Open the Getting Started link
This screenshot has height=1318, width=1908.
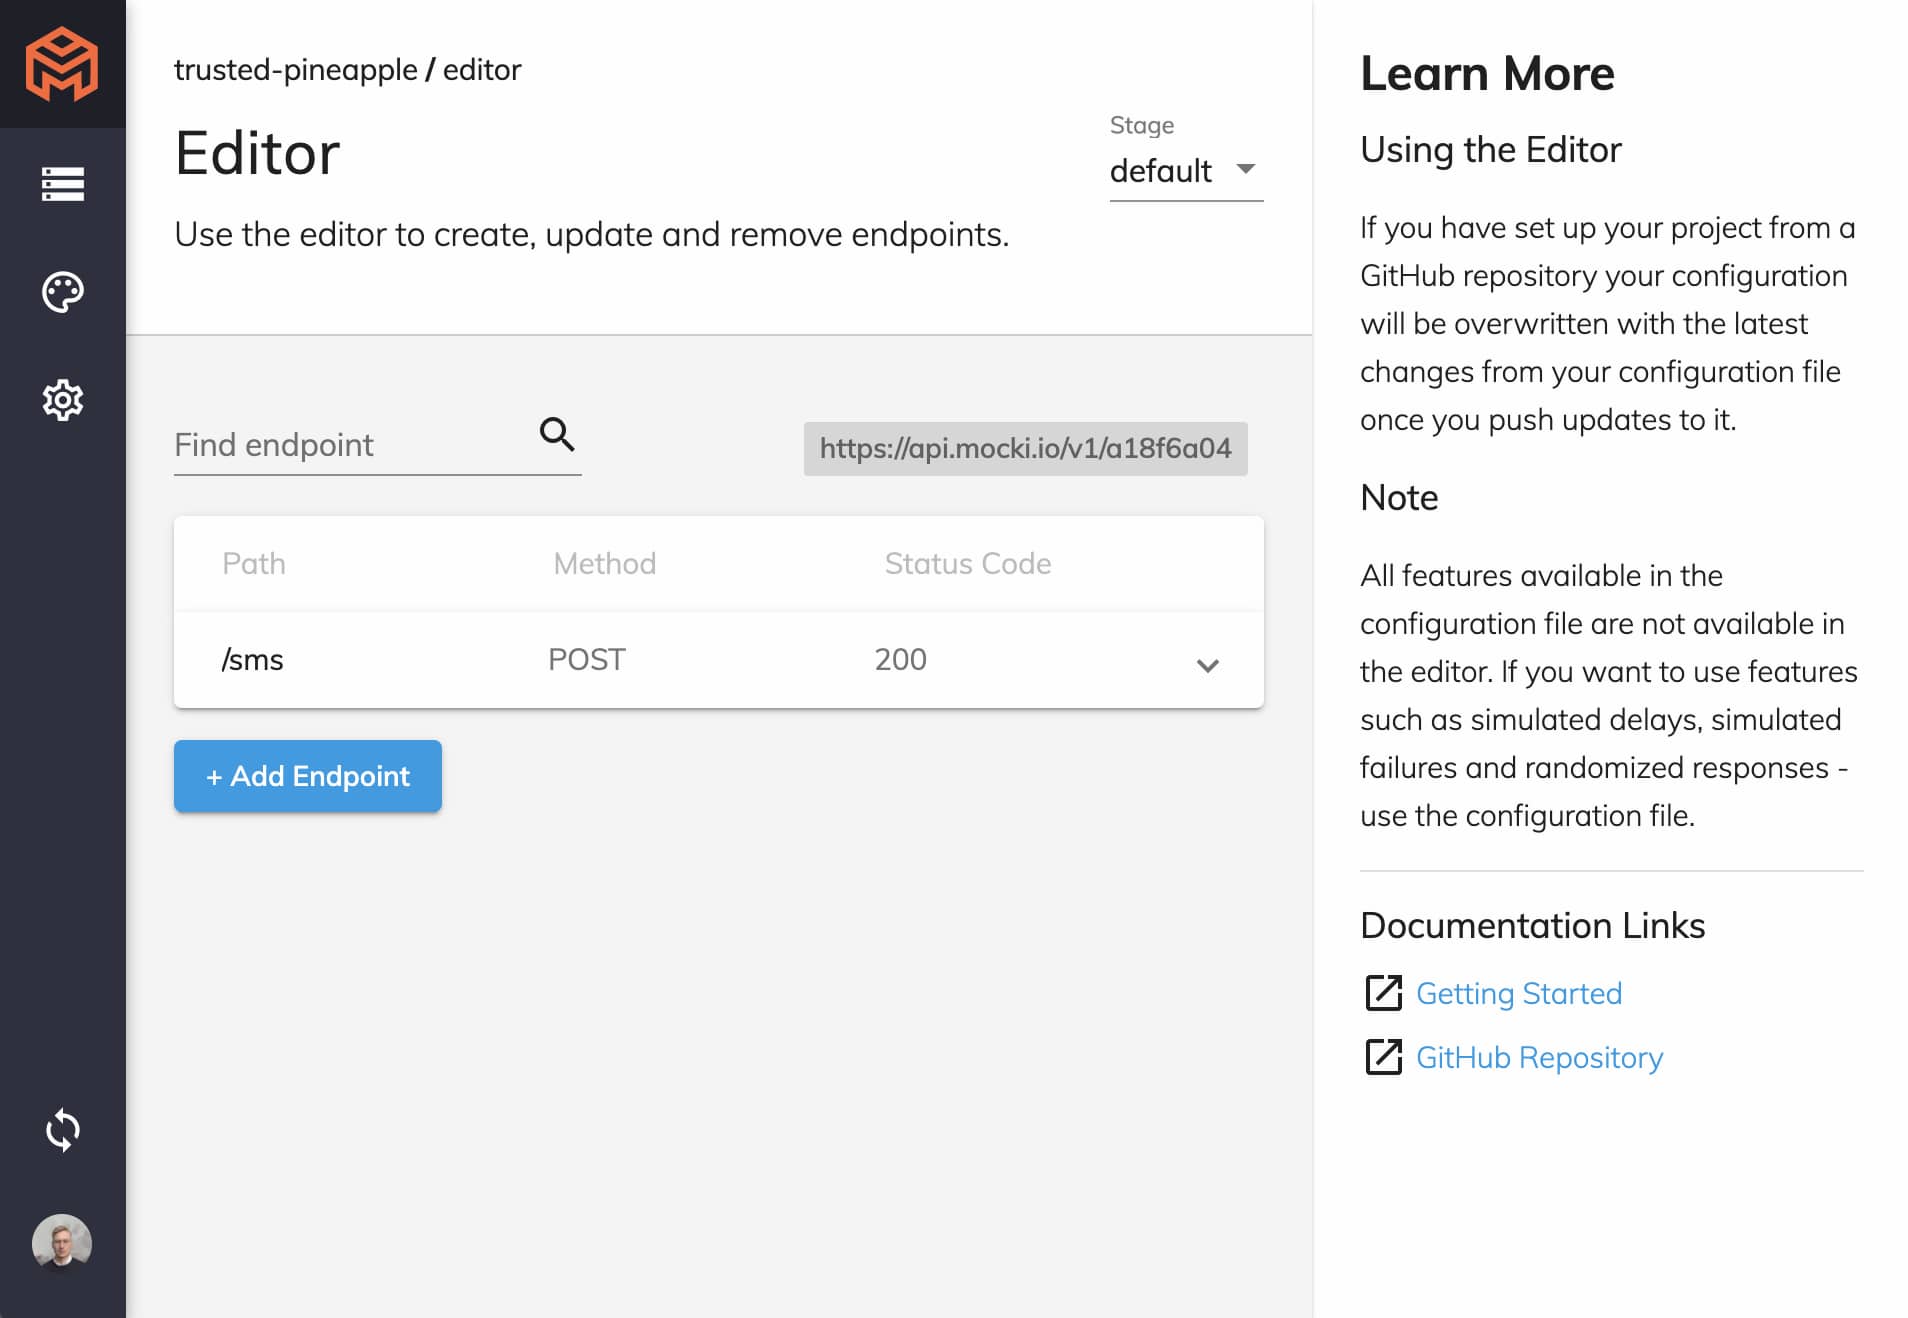click(x=1519, y=993)
